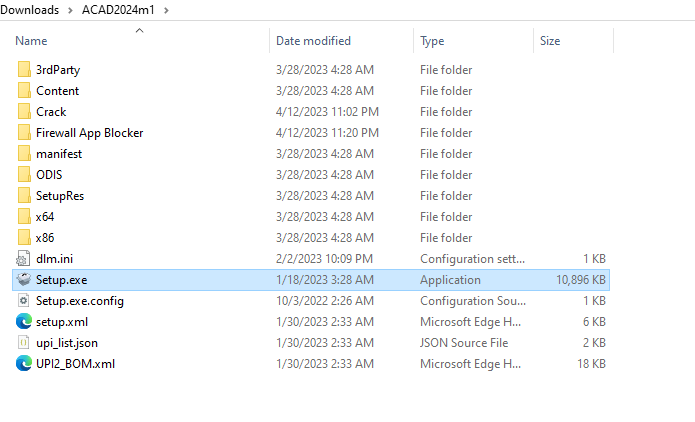Click the Content folder icon
695x422 pixels.
point(24,90)
